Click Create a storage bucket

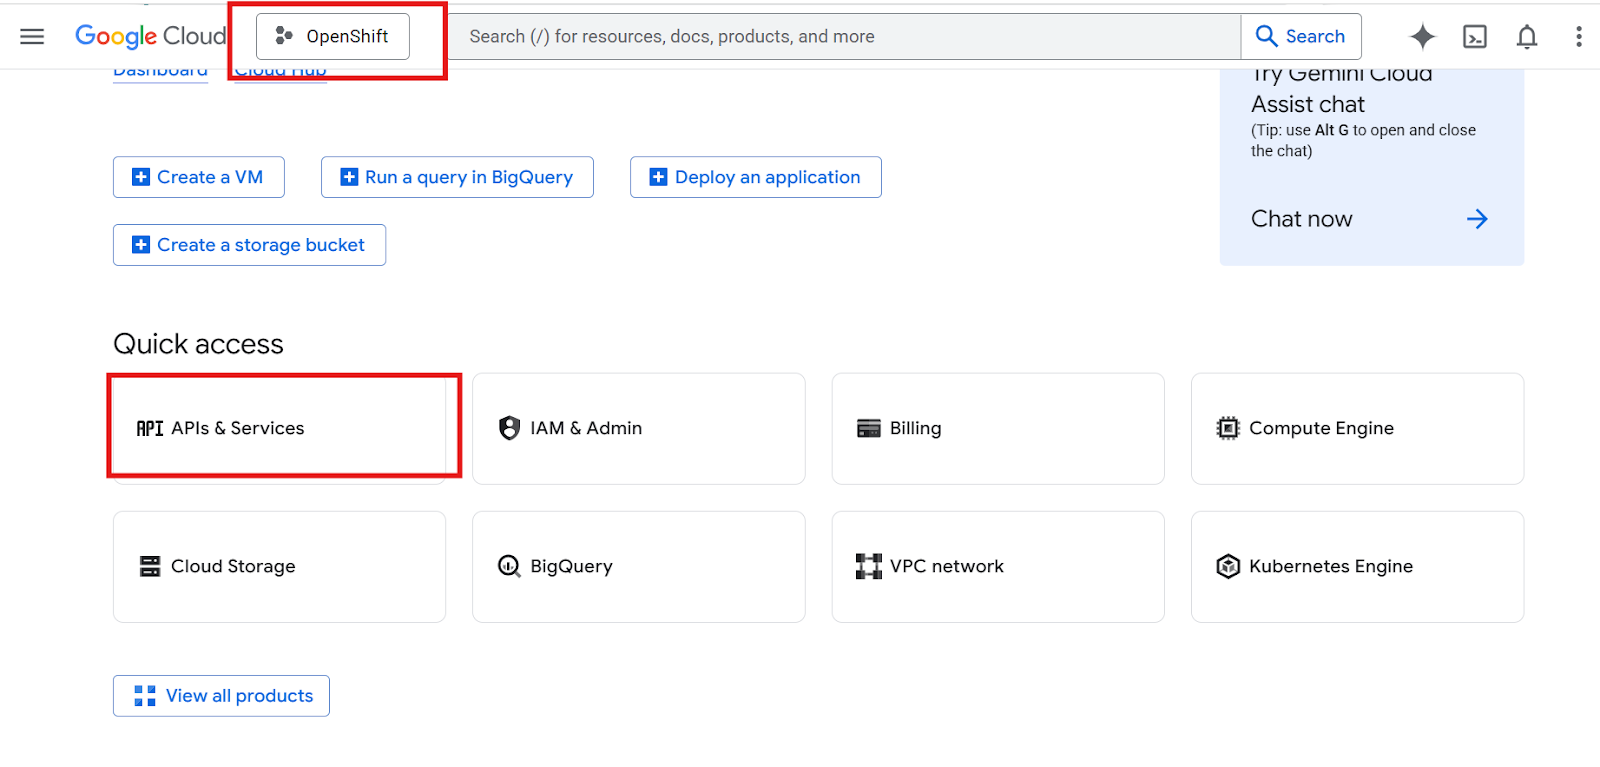click(x=249, y=245)
